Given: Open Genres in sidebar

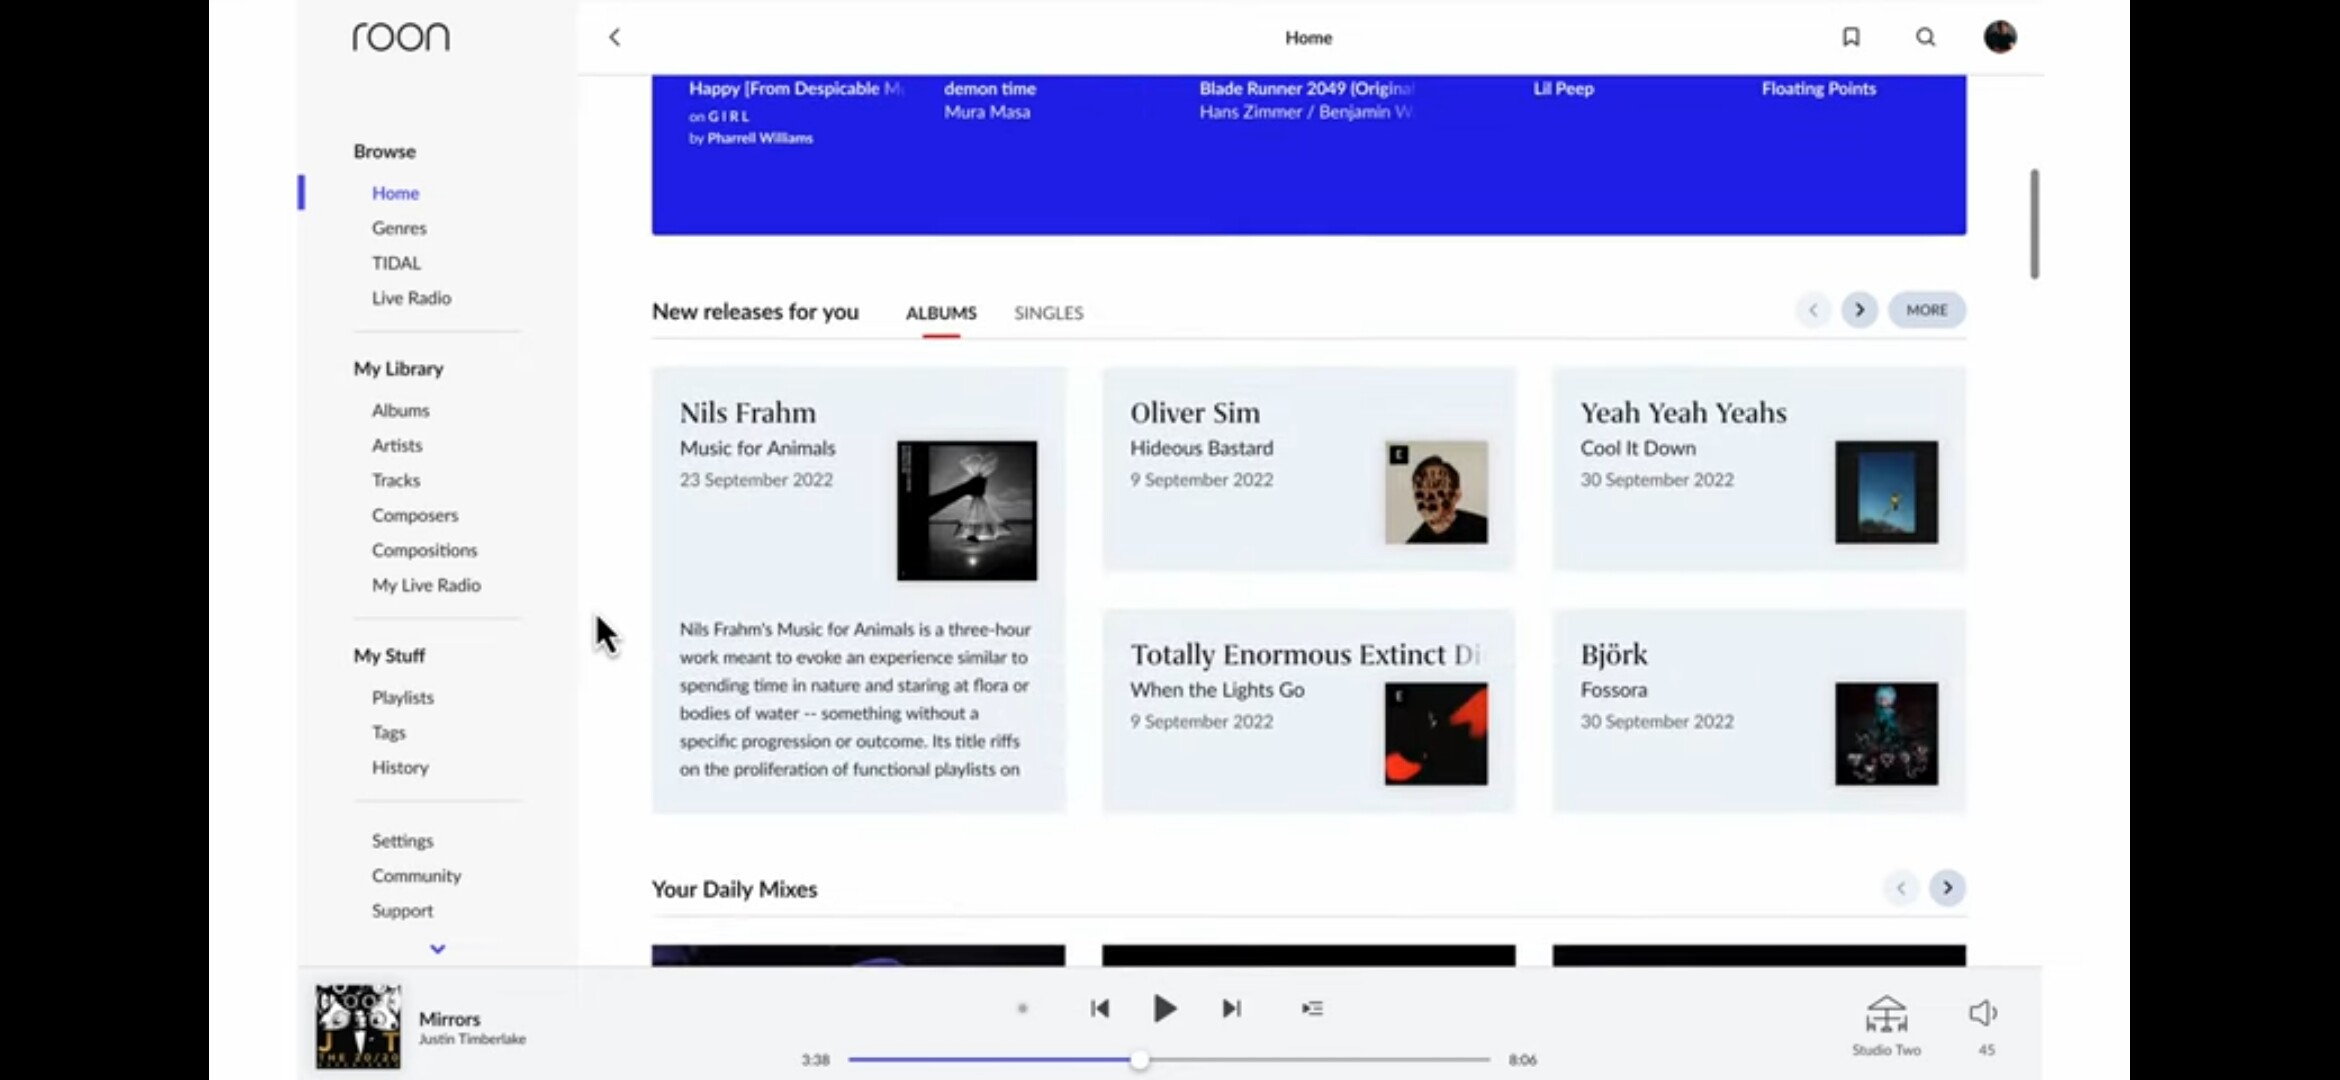Looking at the screenshot, I should point(399,228).
